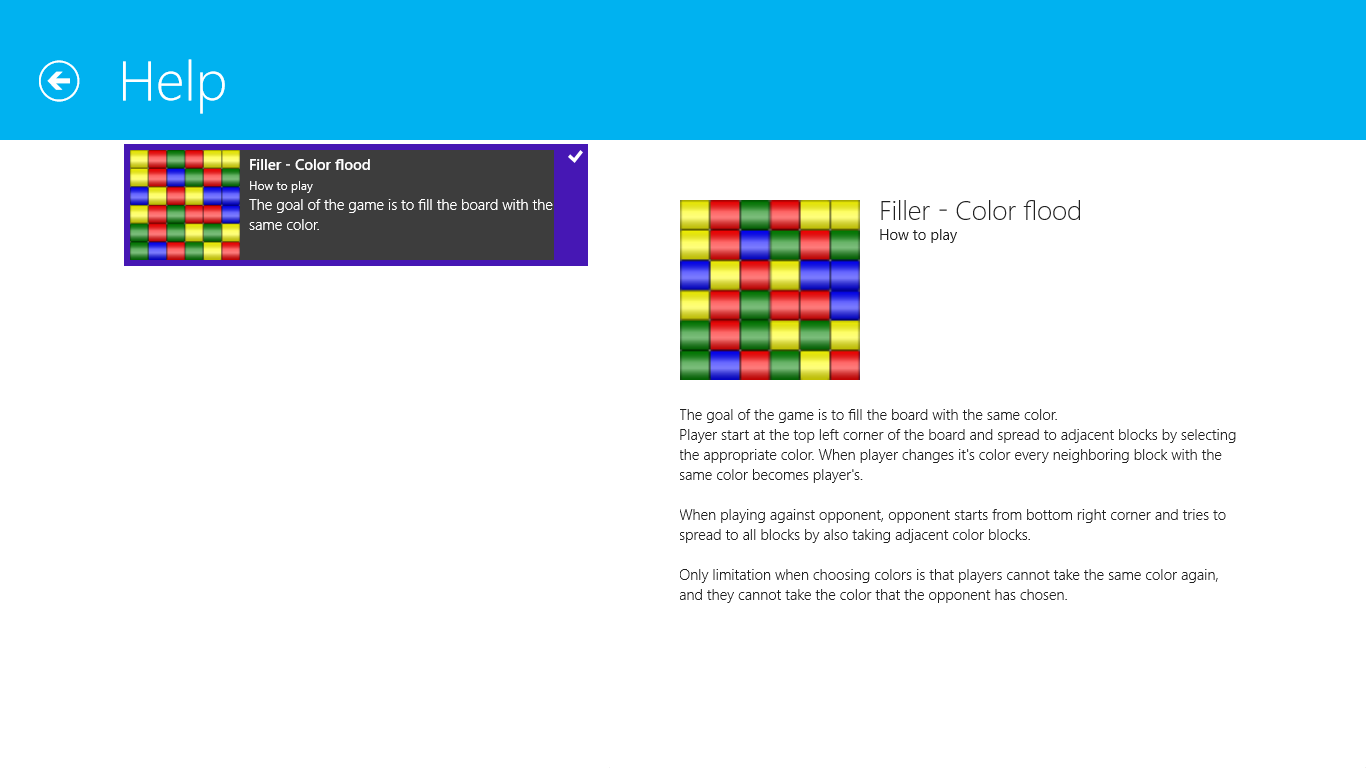Viewport: 1366px width, 768px height.
Task: Click the paragraph starting 'When playing against opponent'
Action: (x=952, y=525)
